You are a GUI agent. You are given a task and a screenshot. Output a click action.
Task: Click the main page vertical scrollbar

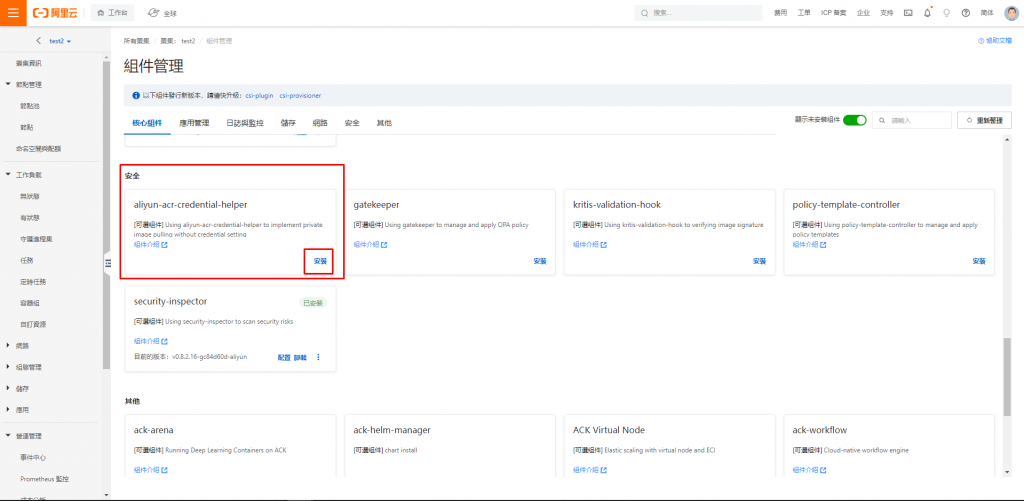(1008, 376)
